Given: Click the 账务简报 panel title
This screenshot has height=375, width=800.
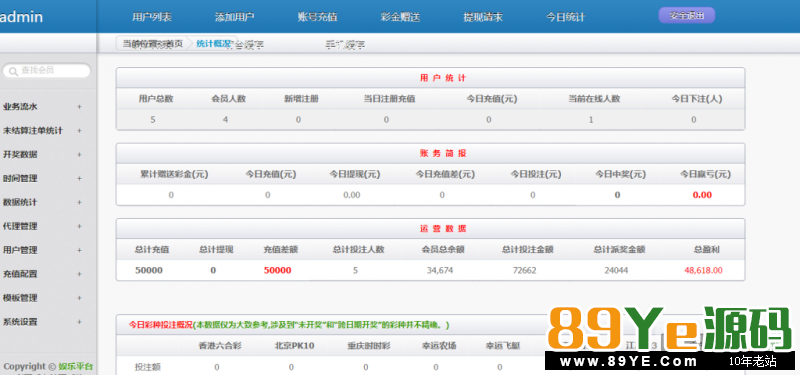Looking at the screenshot, I should tap(443, 154).
